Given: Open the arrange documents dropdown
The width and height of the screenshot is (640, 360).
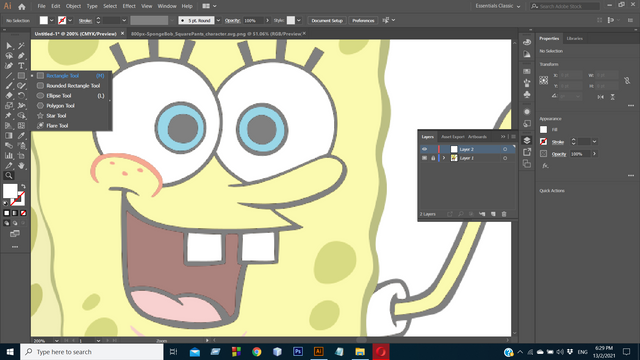Looking at the screenshot, I should tap(209, 6).
